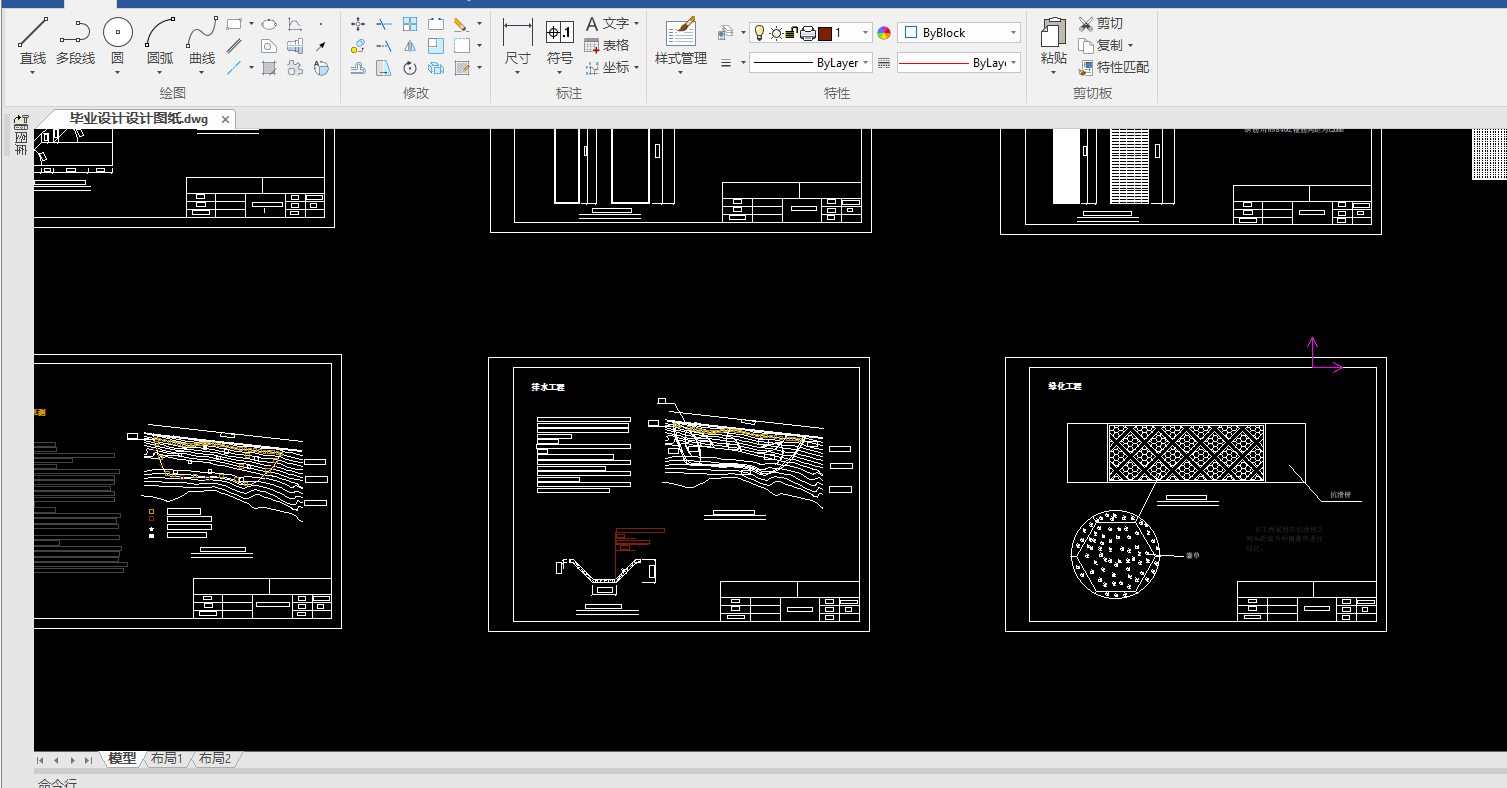The width and height of the screenshot is (1507, 788).
Task: Click the rainbow color wheel icon
Action: (x=884, y=33)
